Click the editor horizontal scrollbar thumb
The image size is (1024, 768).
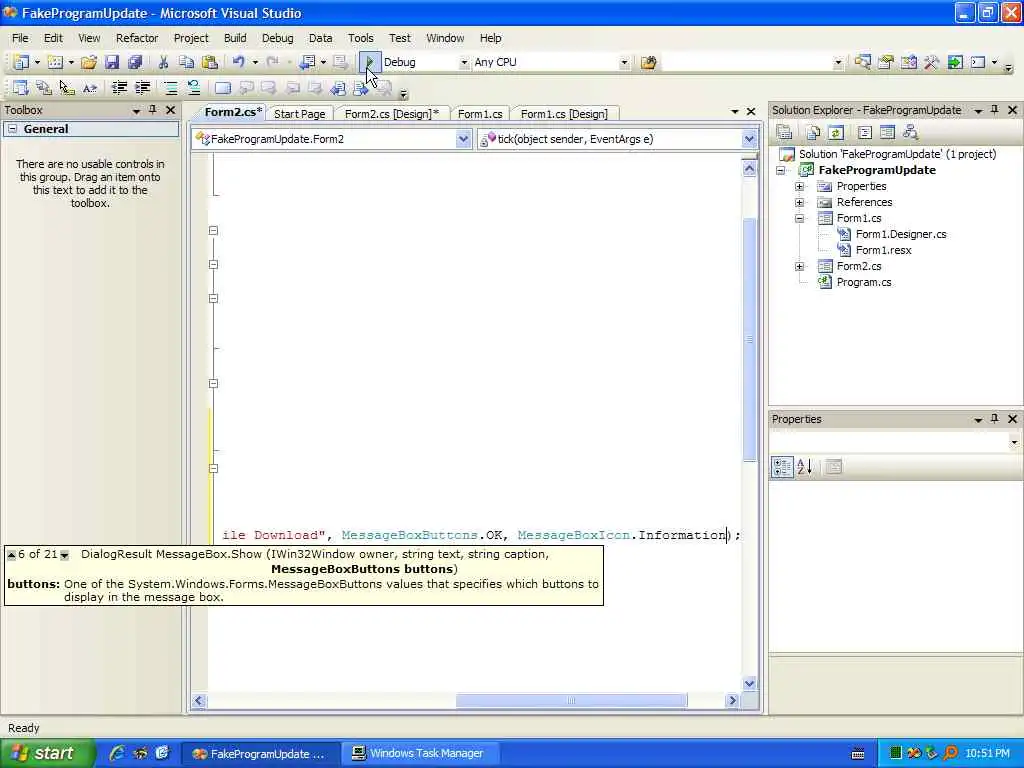point(571,700)
